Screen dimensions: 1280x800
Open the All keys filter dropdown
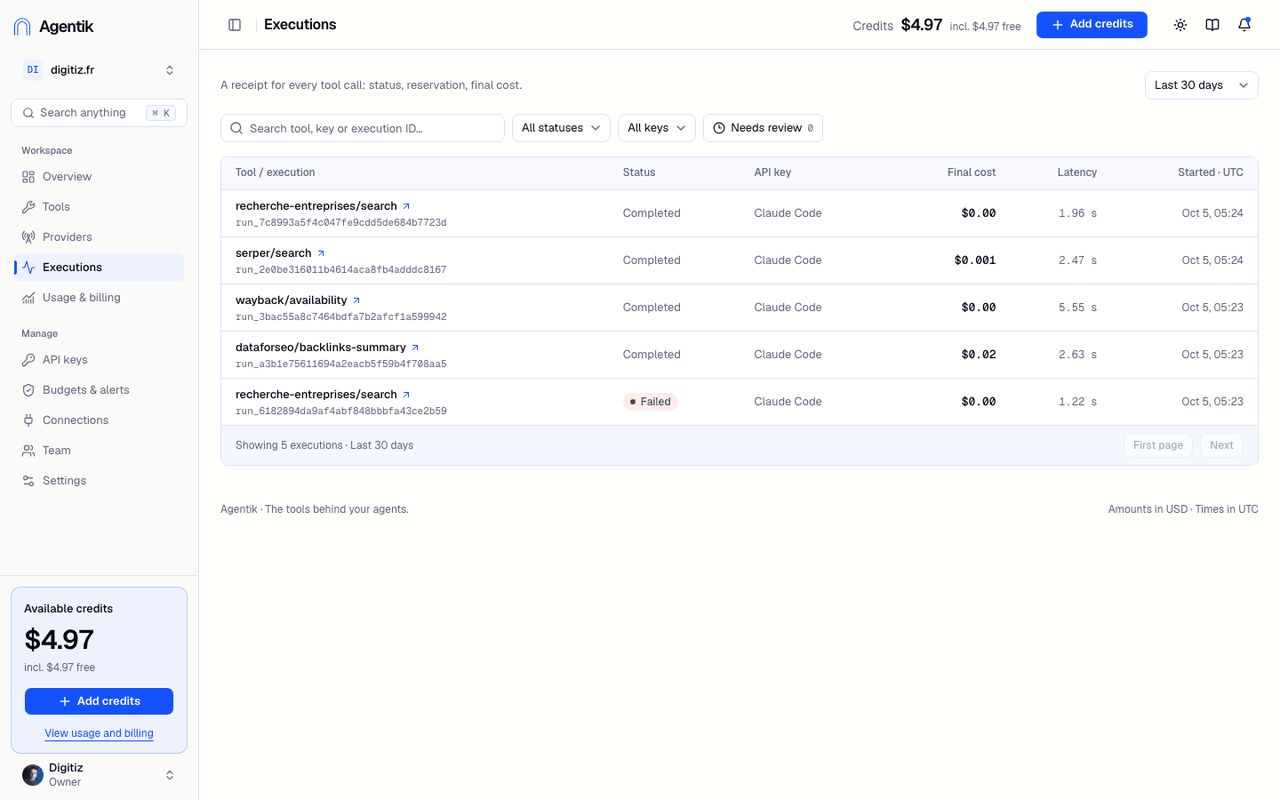coord(657,128)
